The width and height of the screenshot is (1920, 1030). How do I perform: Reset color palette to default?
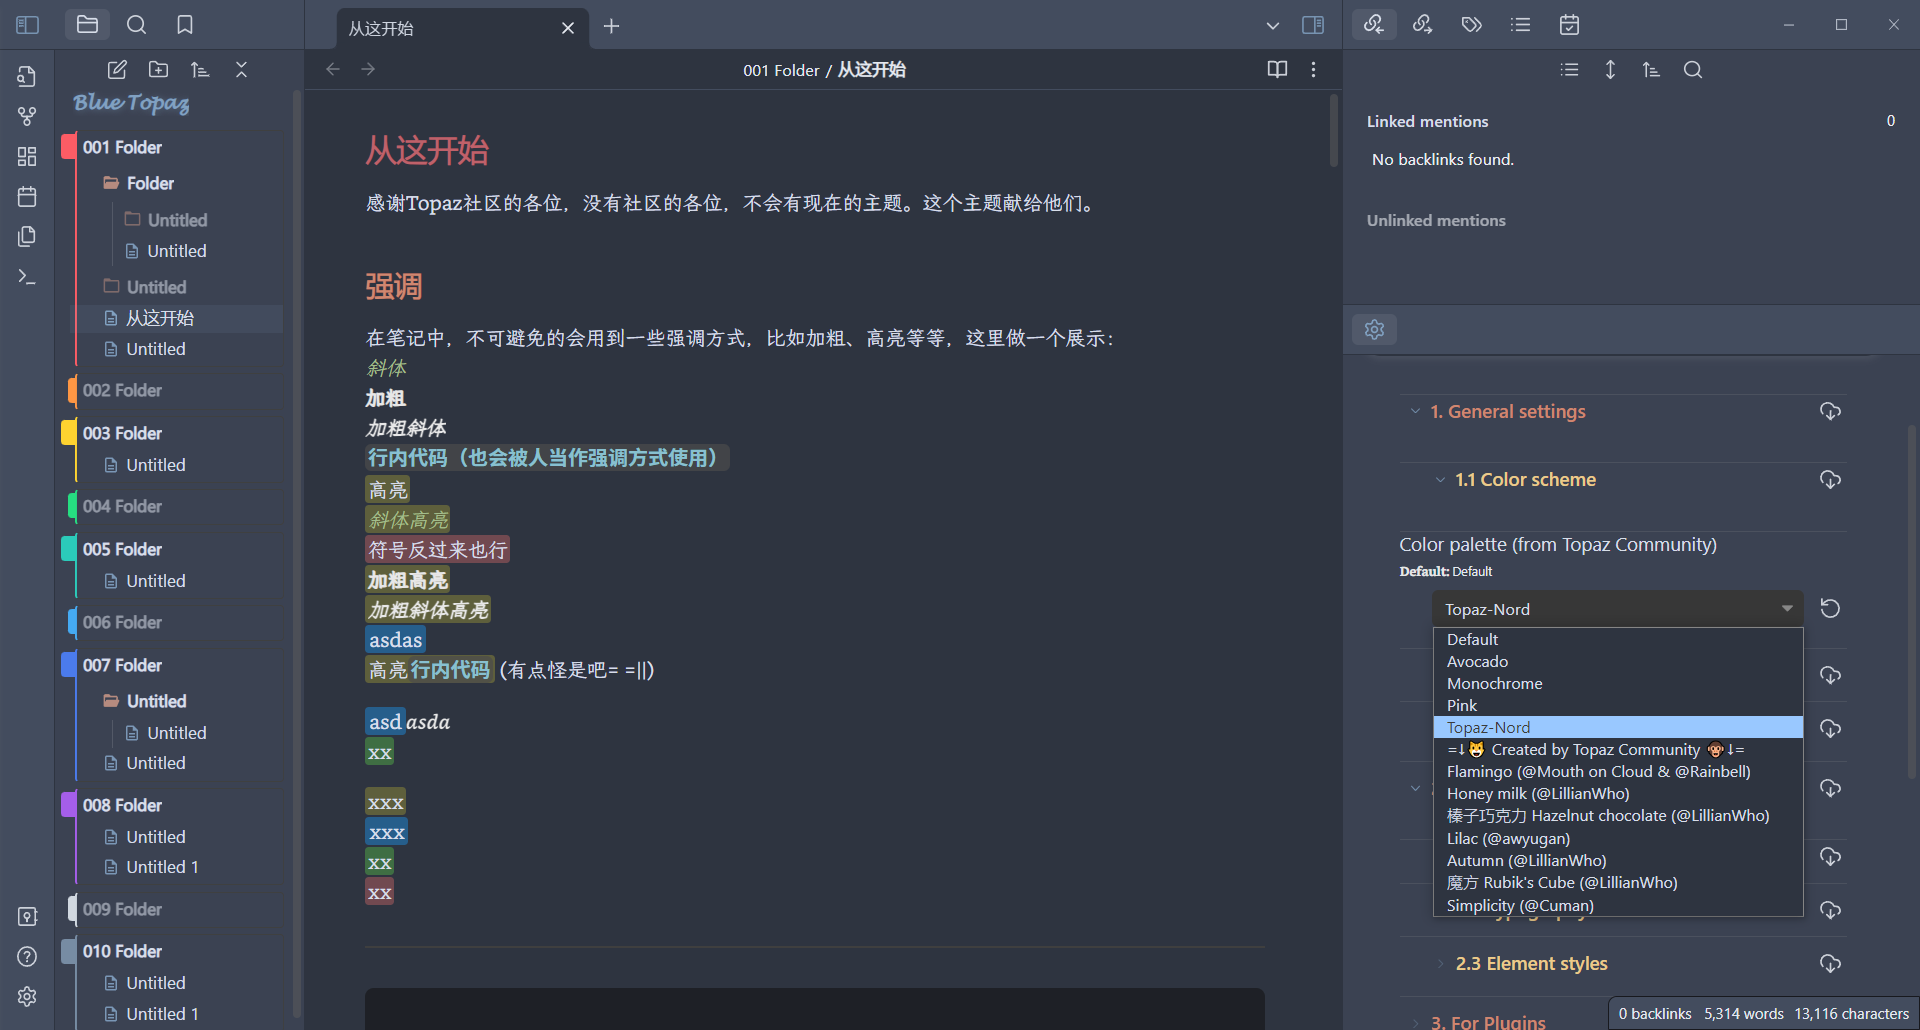[x=1830, y=609]
